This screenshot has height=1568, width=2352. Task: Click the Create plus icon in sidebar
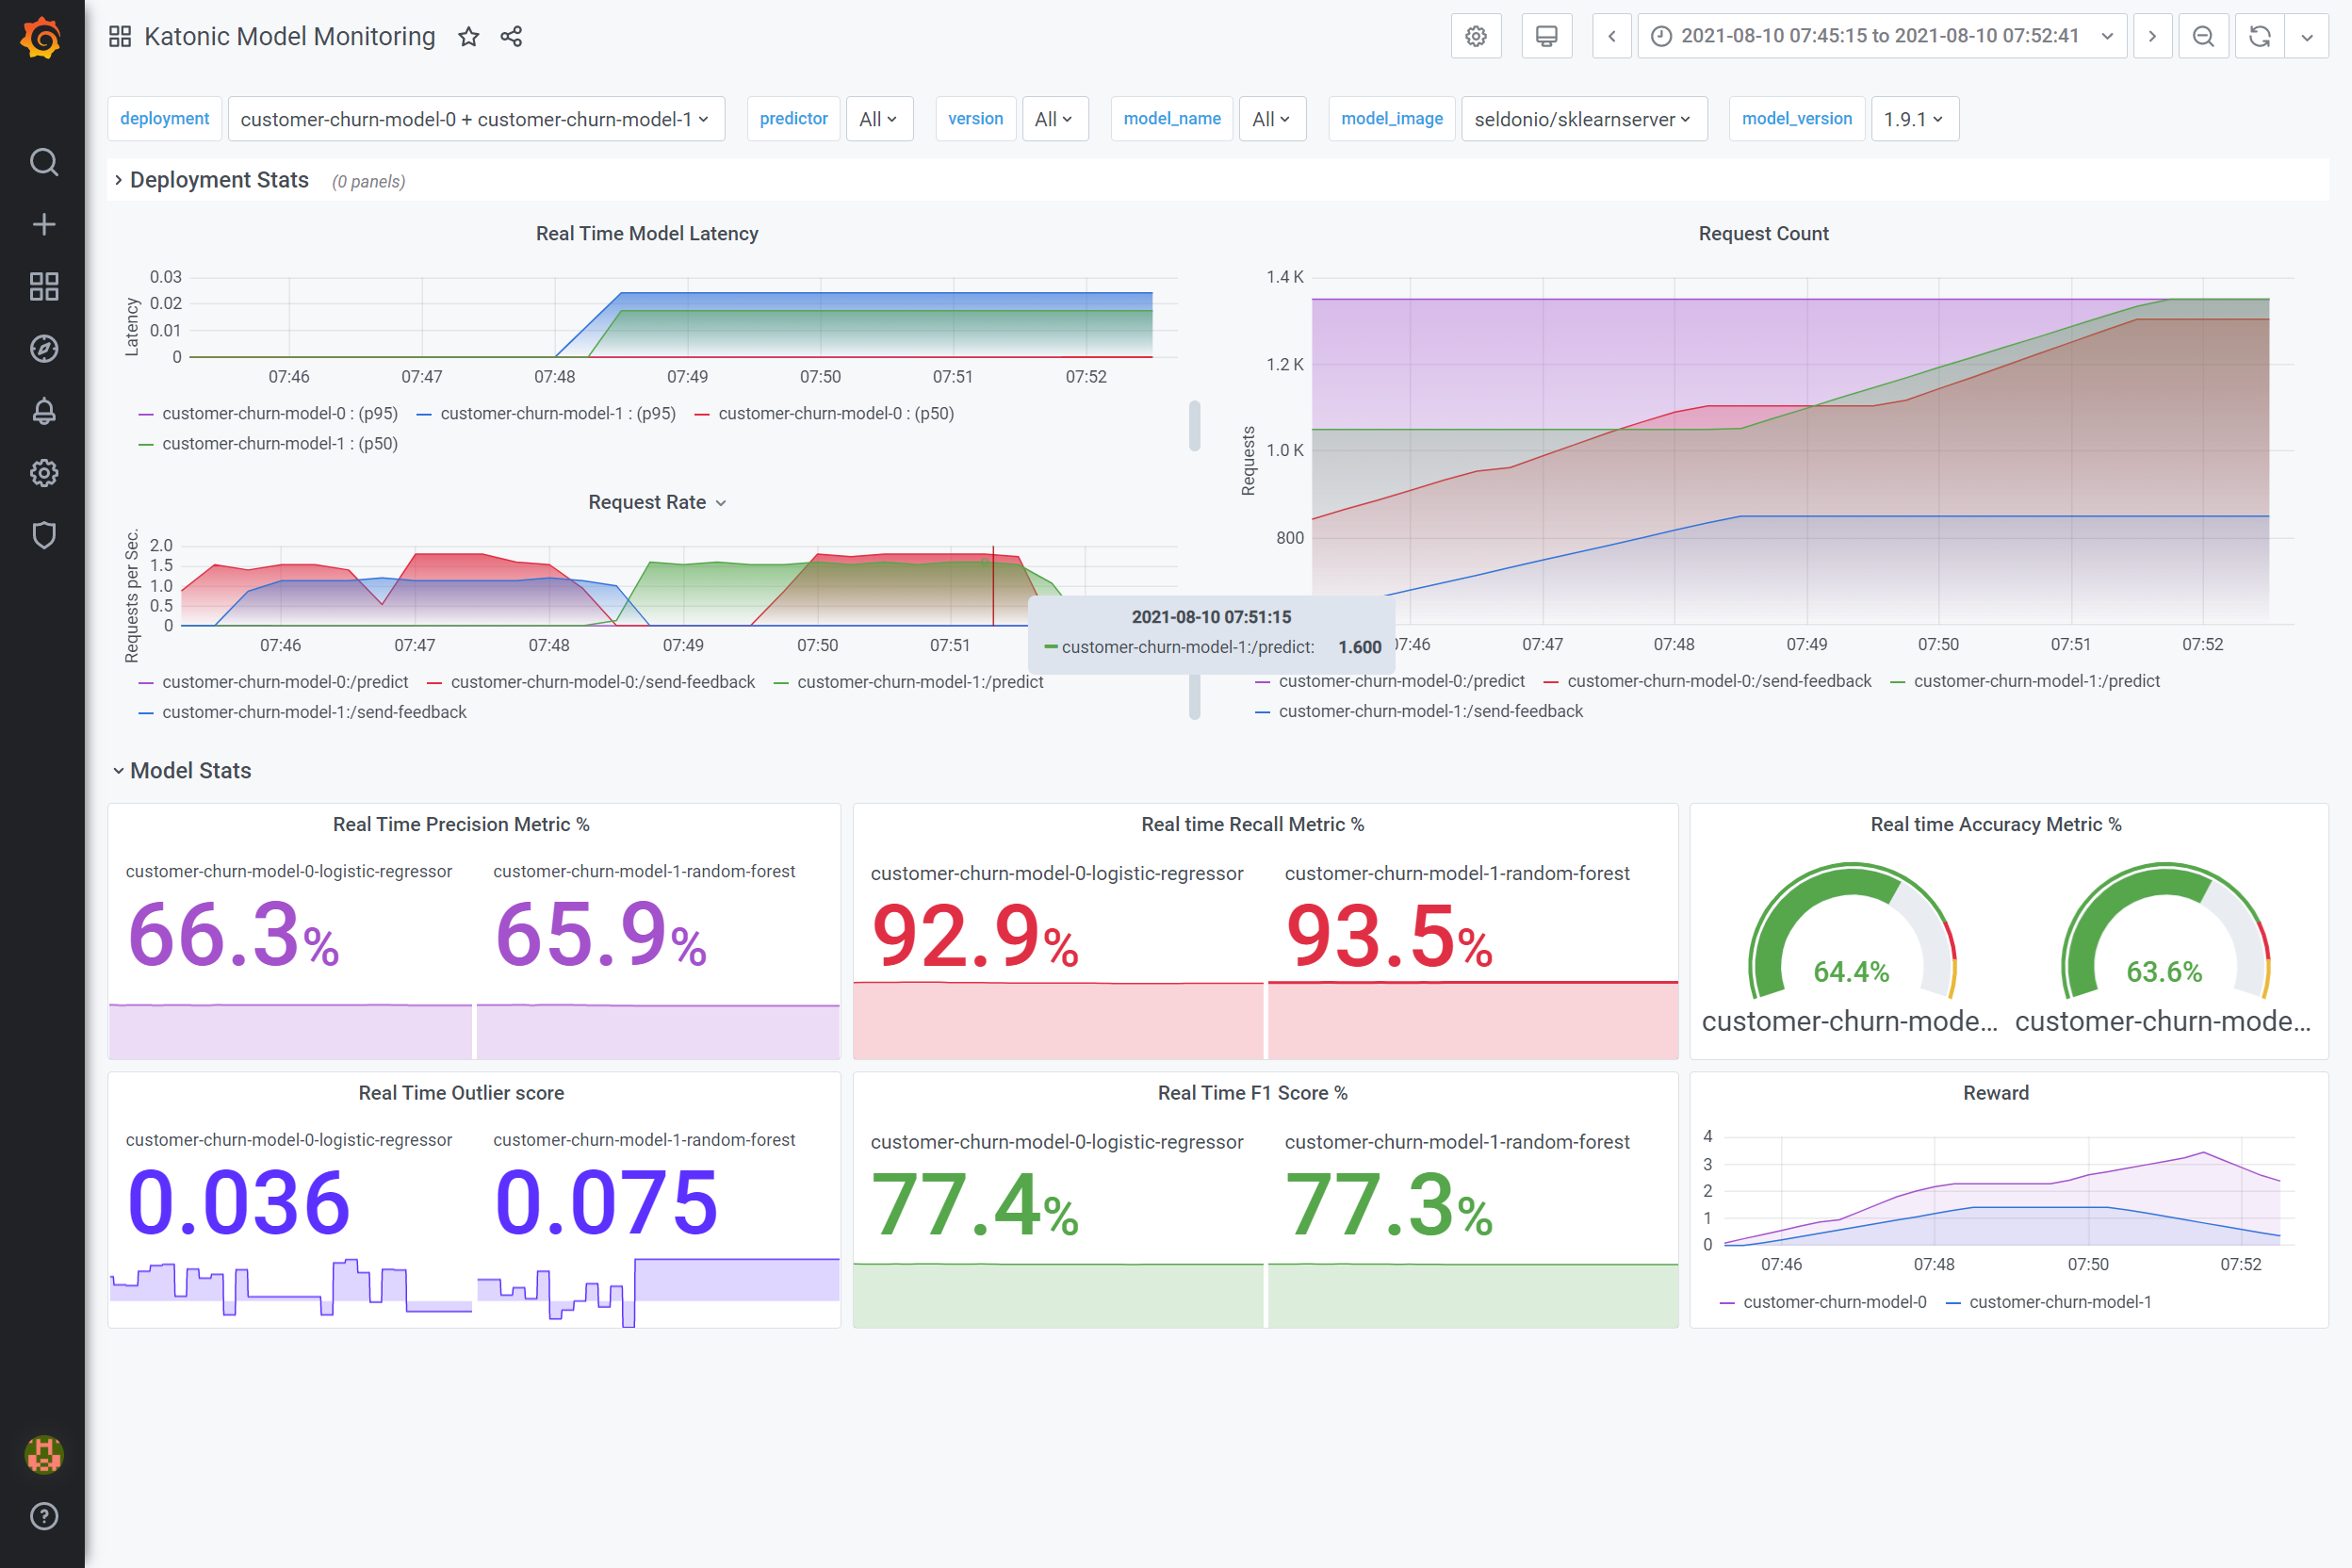[43, 224]
